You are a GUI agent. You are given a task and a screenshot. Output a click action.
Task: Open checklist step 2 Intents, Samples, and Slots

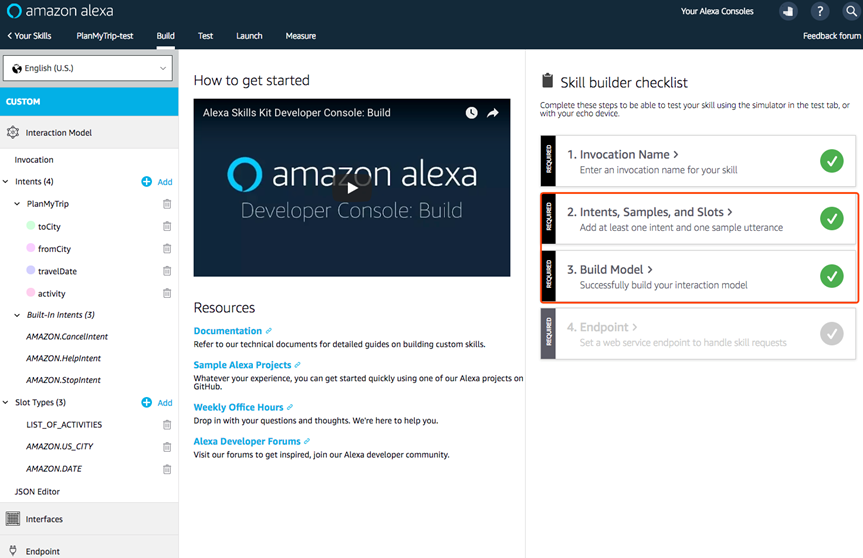click(x=698, y=219)
